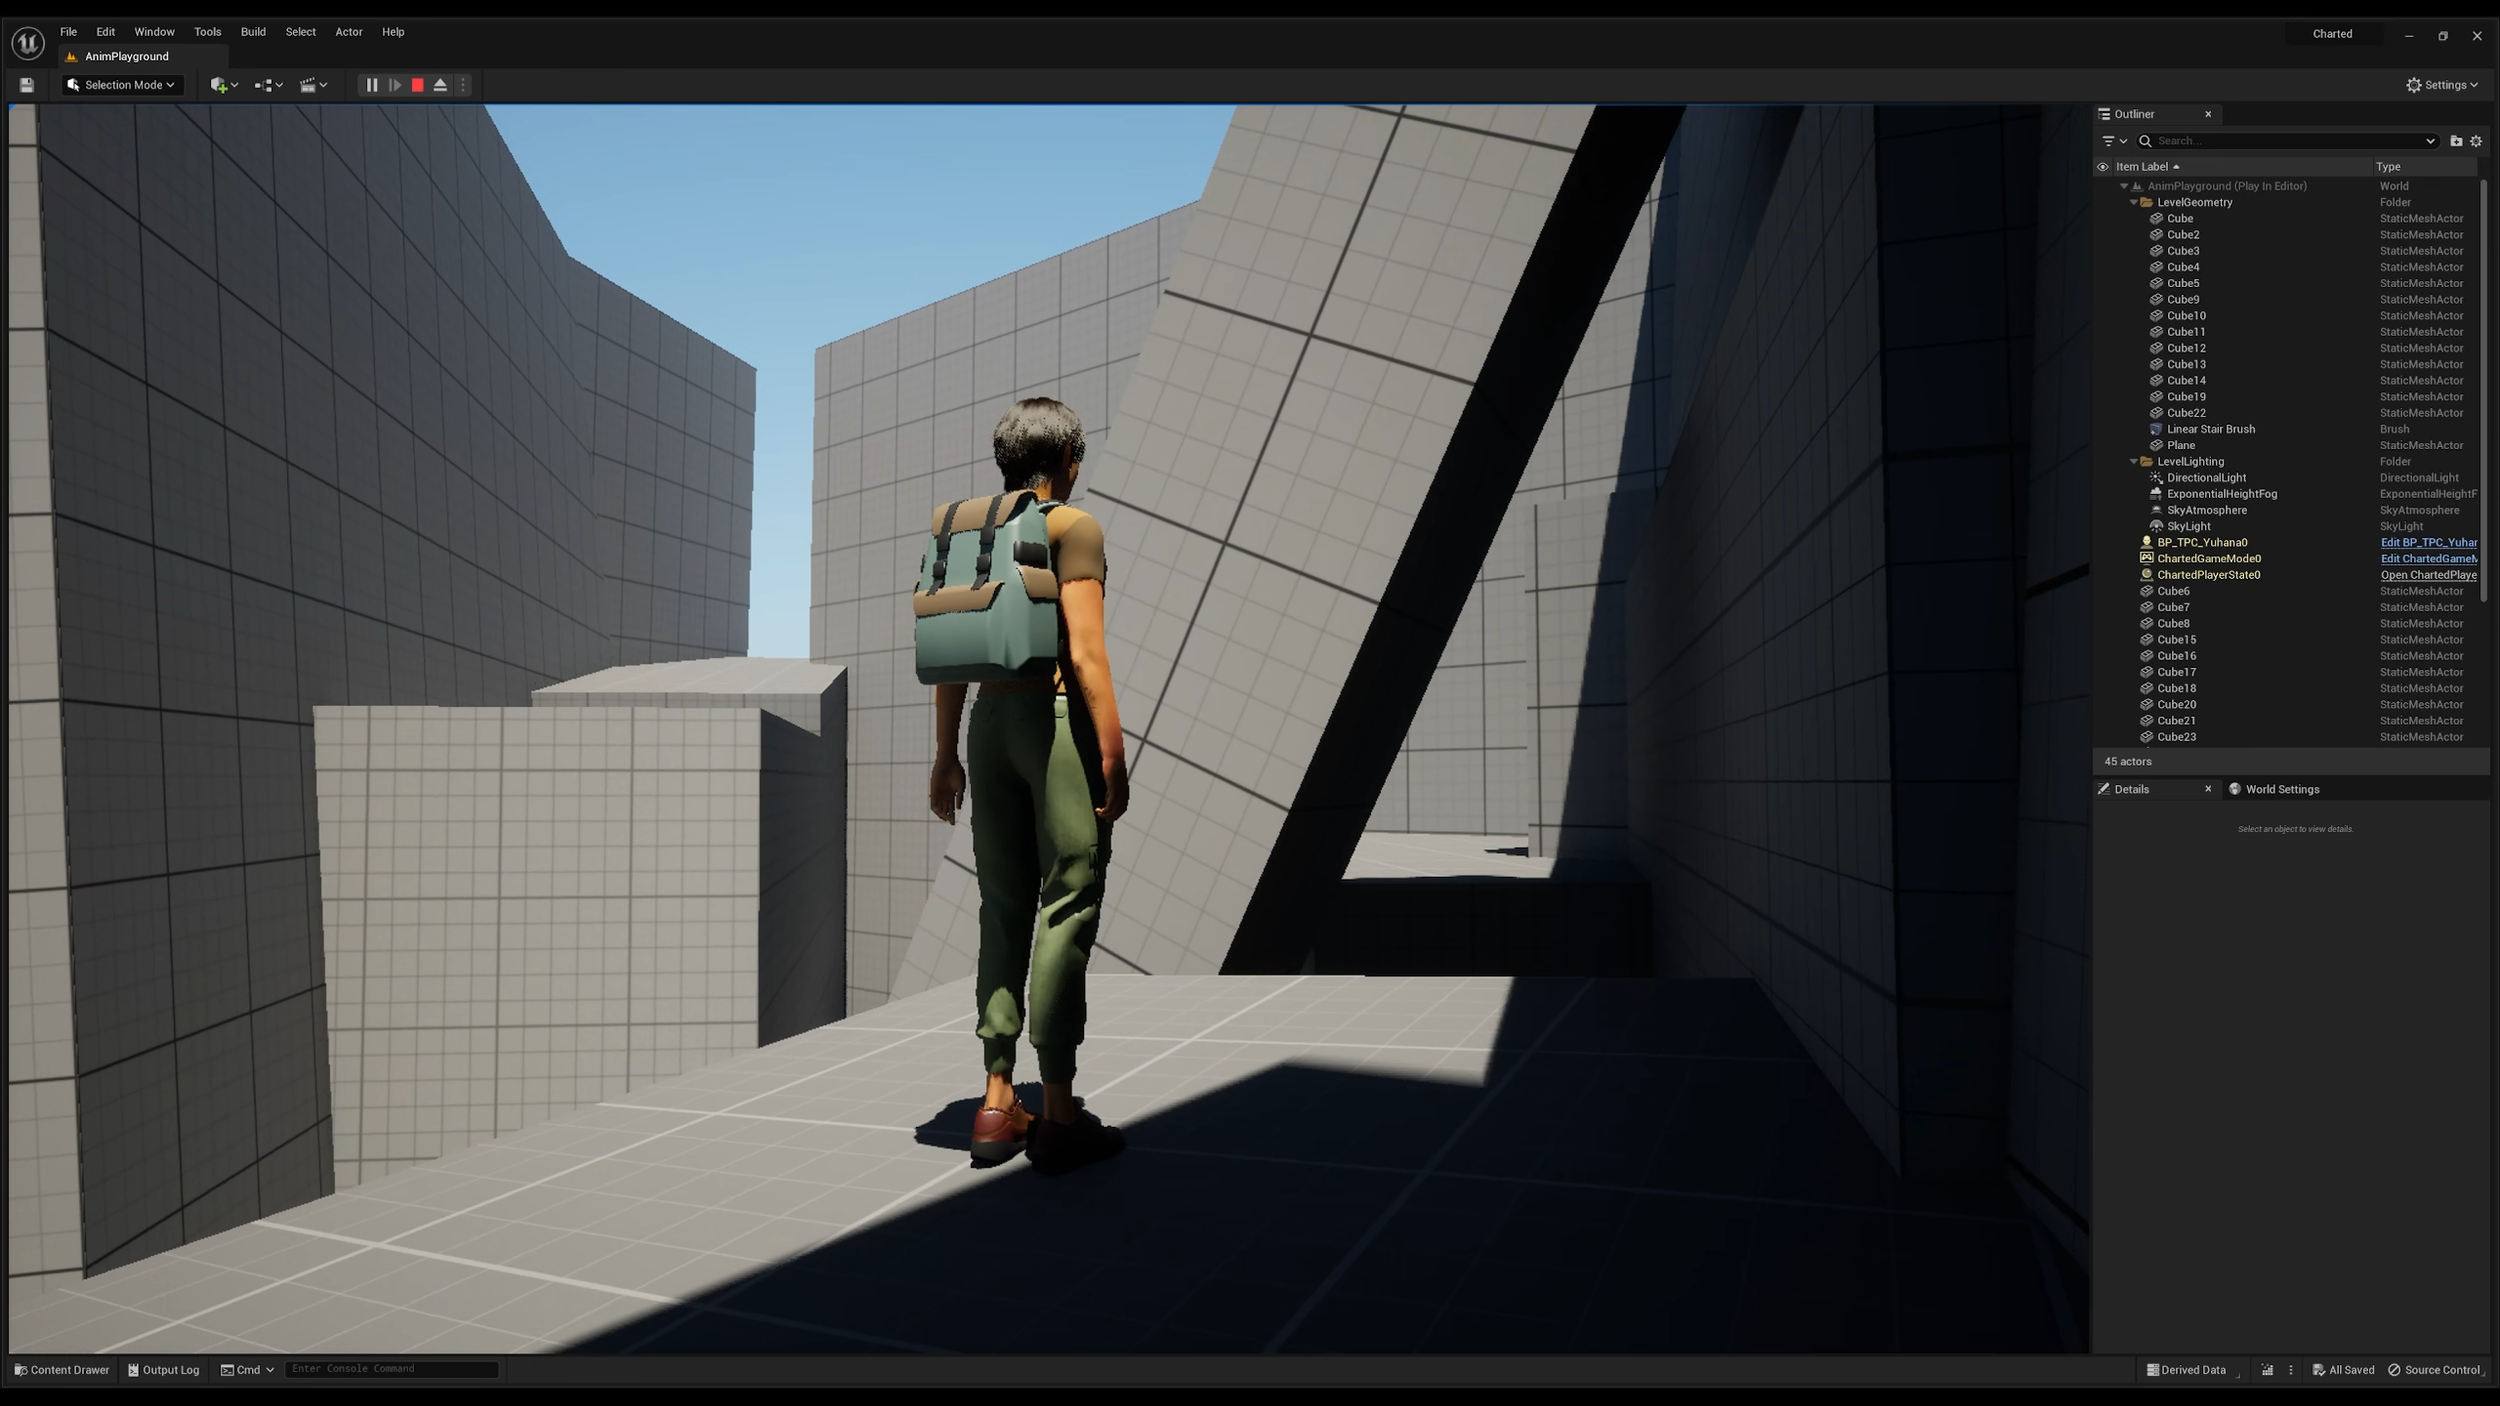
Task: Click the create new folder icon in Outliner
Action: click(2455, 141)
